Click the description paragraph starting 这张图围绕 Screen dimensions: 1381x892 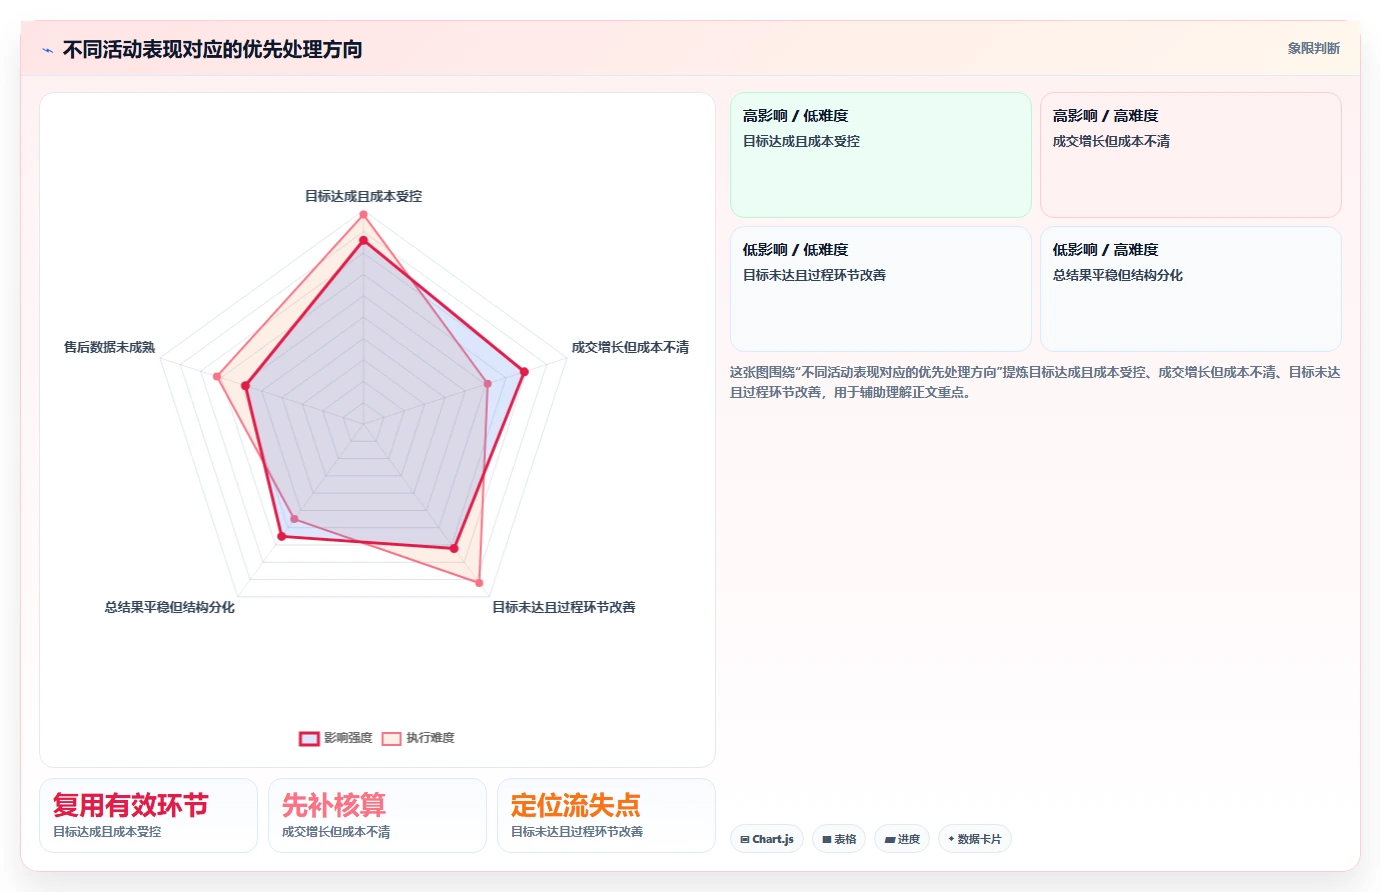point(1035,382)
